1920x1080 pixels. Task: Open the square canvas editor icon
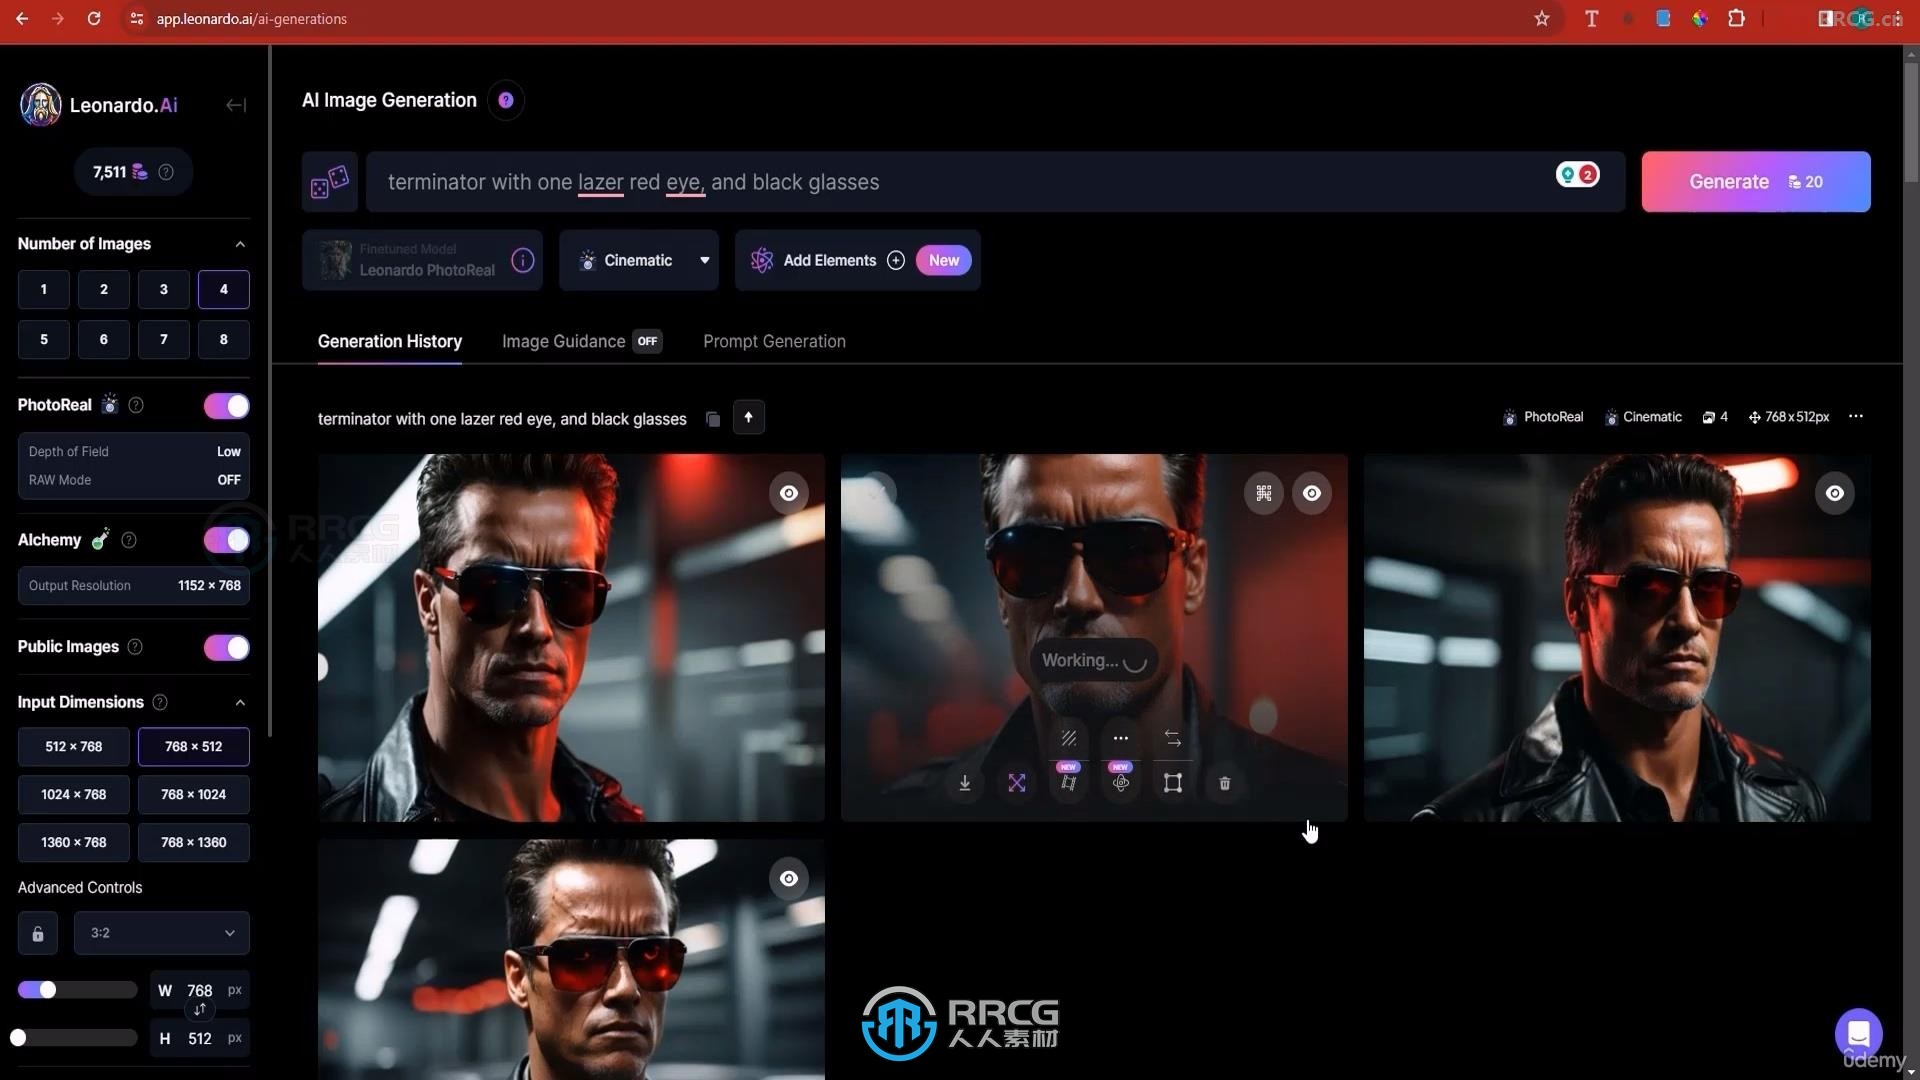click(1173, 783)
